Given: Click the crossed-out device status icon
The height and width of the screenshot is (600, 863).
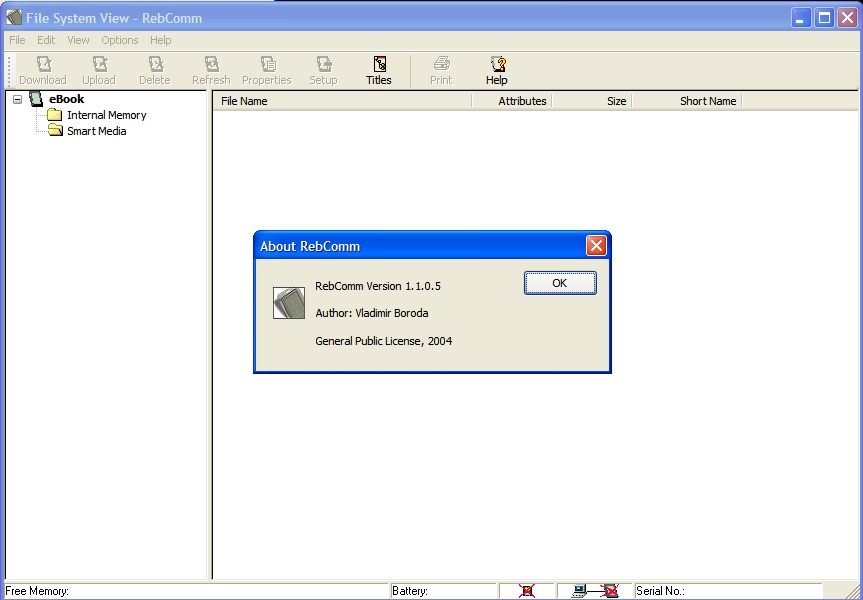Looking at the screenshot, I should (x=527, y=591).
